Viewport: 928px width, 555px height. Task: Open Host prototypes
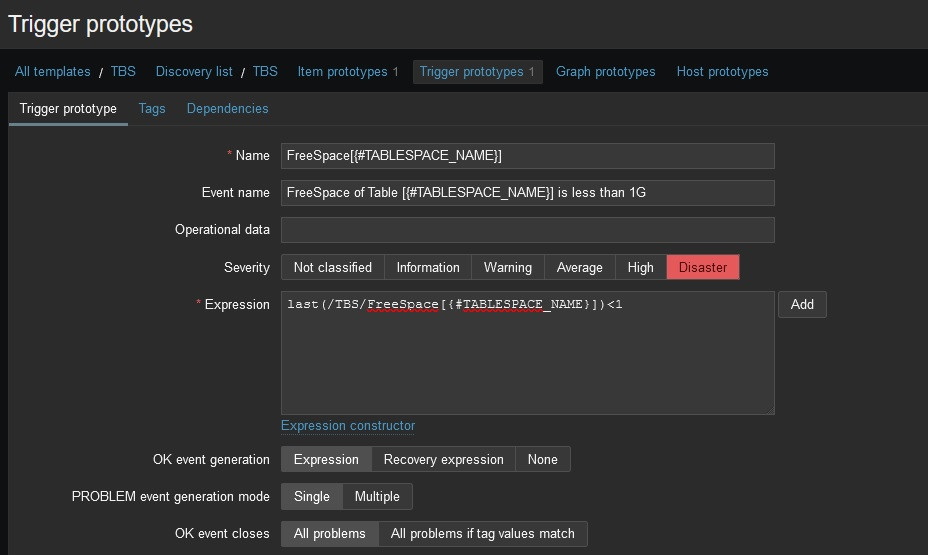[x=722, y=72]
